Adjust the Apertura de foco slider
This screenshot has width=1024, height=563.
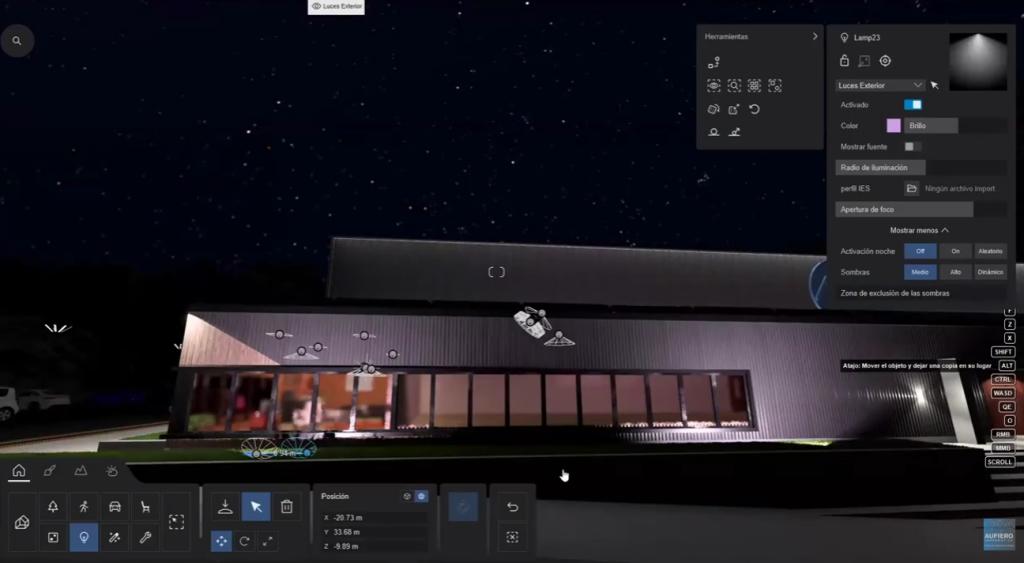(x=921, y=209)
